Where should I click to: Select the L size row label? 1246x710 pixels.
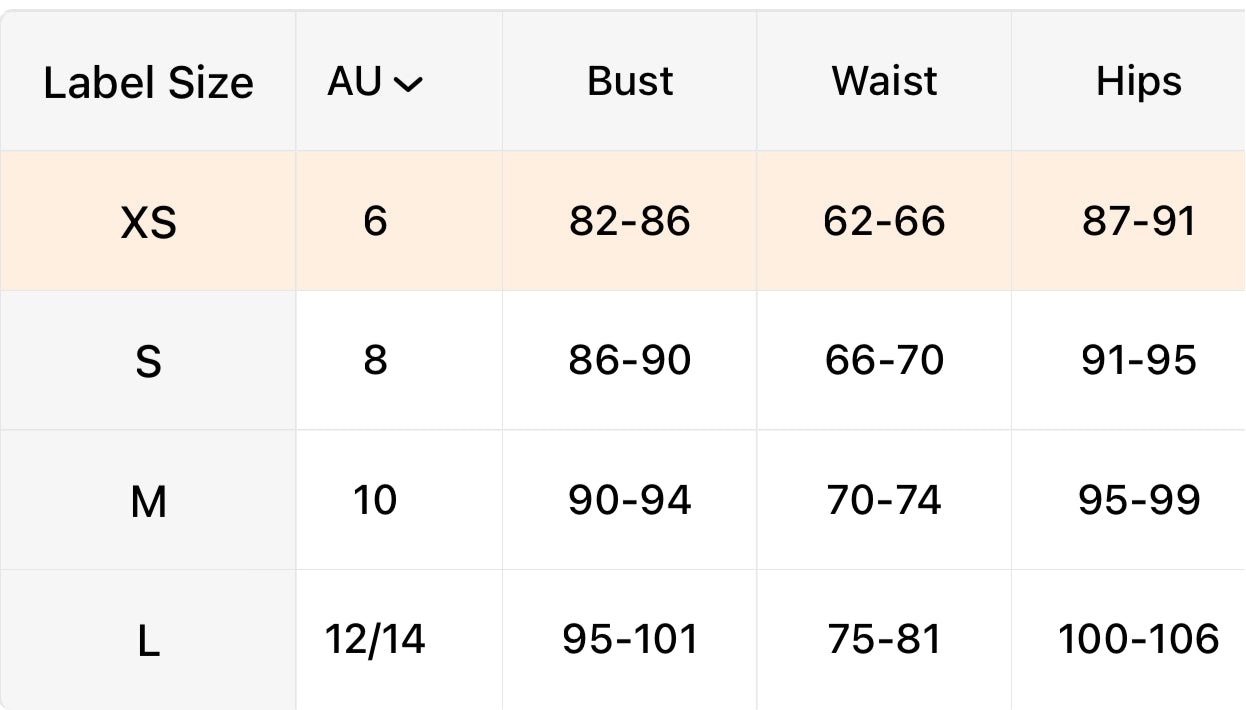coord(148,641)
